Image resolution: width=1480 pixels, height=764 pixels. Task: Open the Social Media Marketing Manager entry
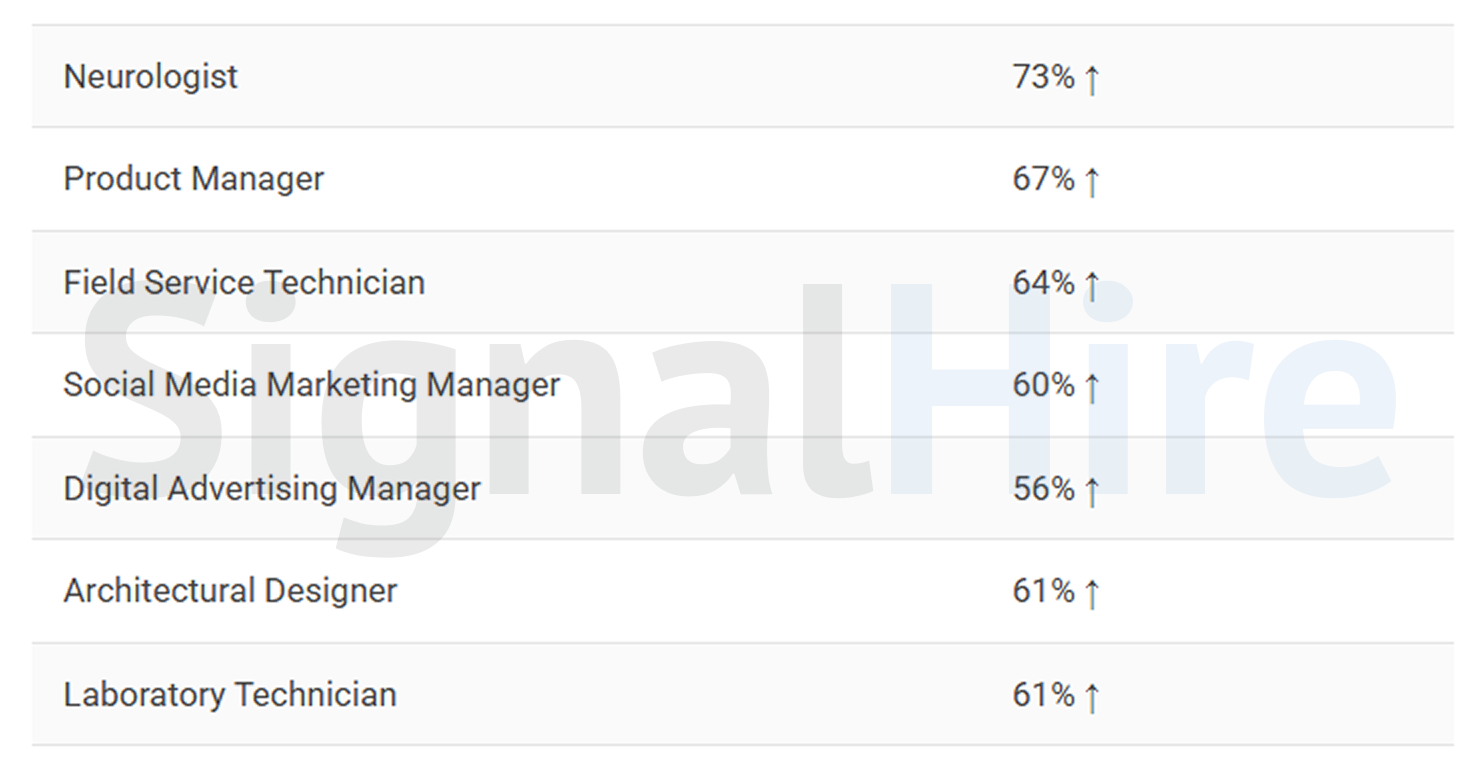pos(312,386)
